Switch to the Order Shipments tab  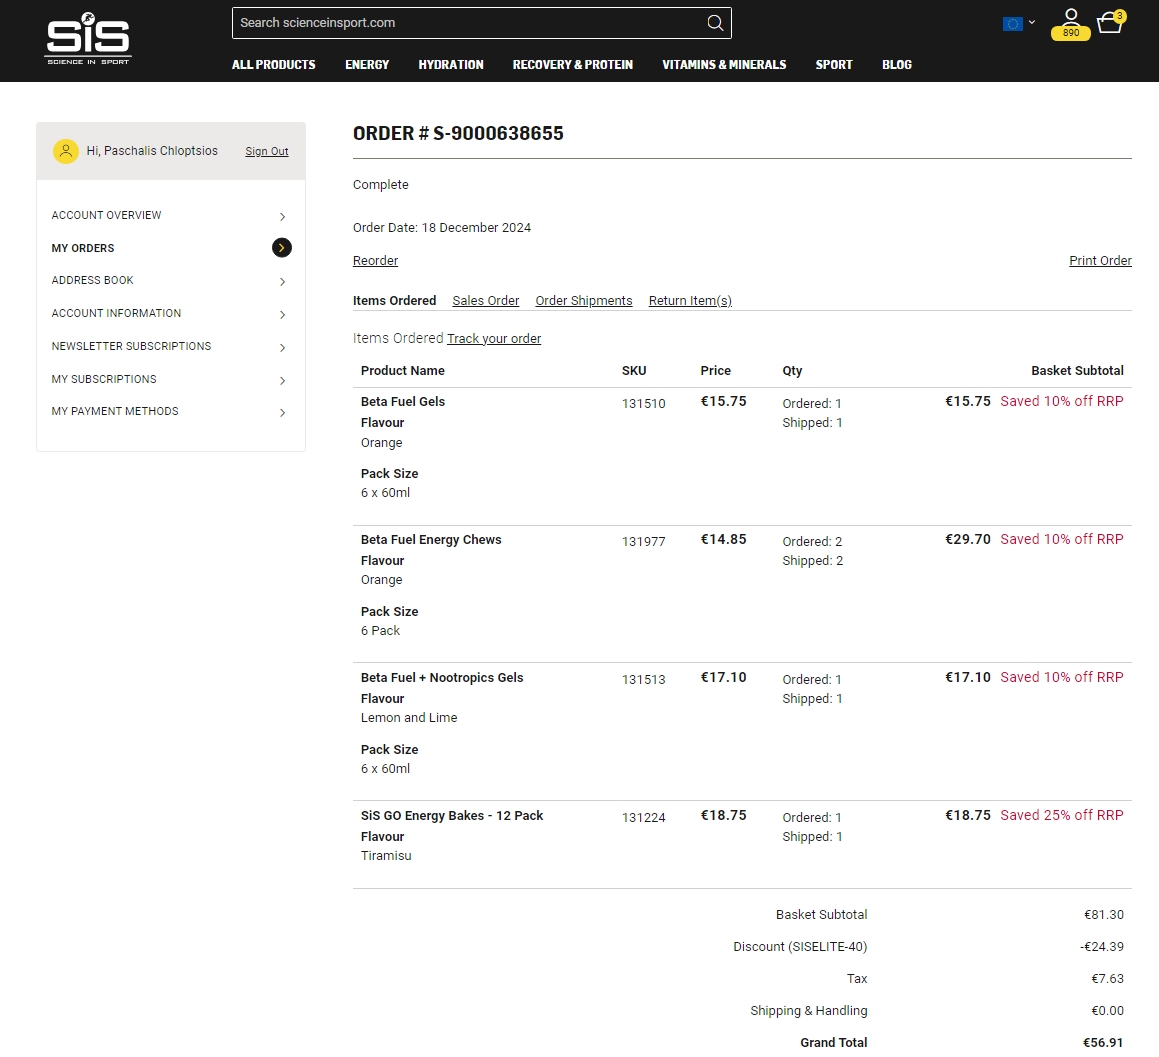584,301
